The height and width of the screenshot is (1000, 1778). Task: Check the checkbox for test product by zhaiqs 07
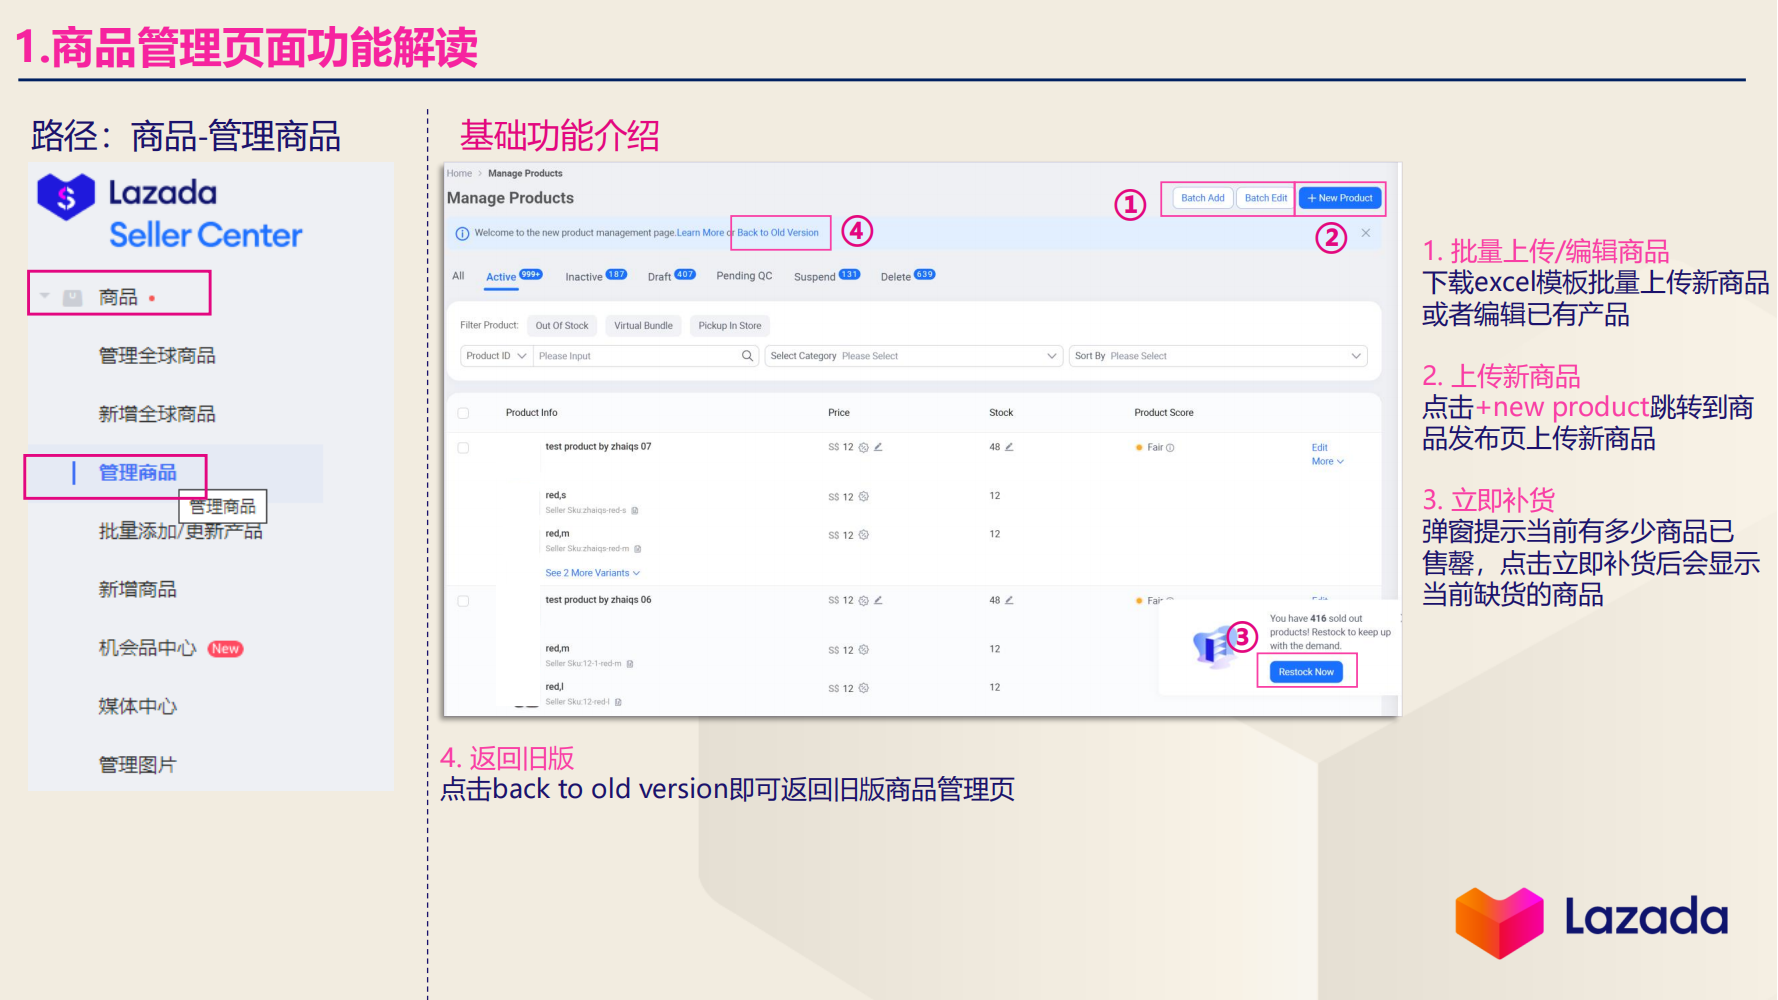point(462,447)
